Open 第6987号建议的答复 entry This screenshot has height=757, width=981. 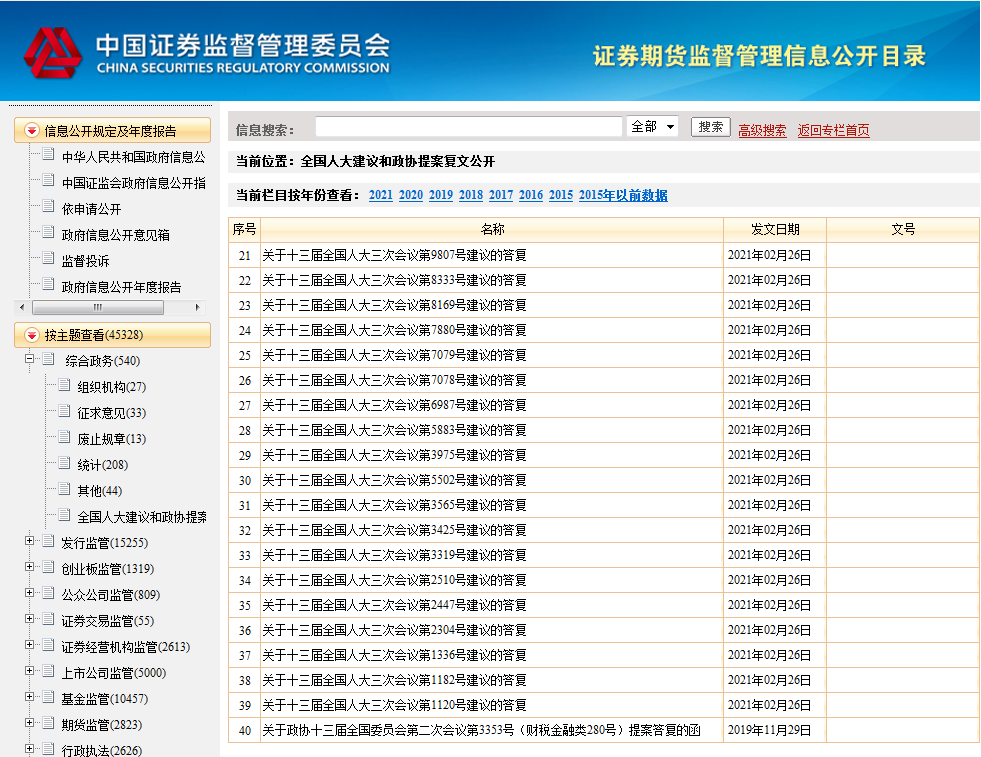(x=394, y=405)
